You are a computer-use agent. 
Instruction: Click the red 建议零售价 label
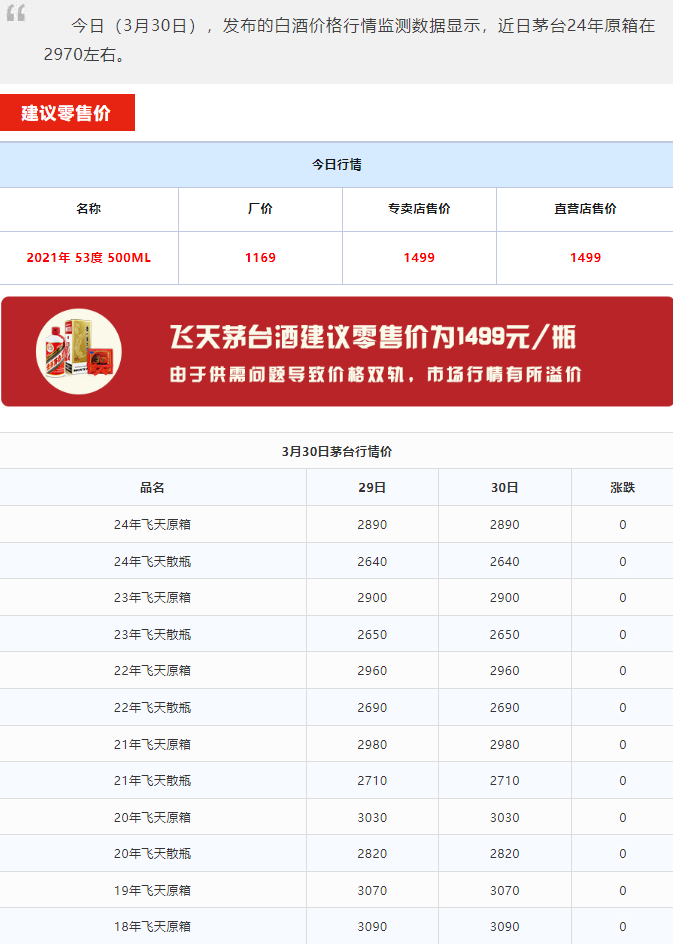click(x=67, y=113)
